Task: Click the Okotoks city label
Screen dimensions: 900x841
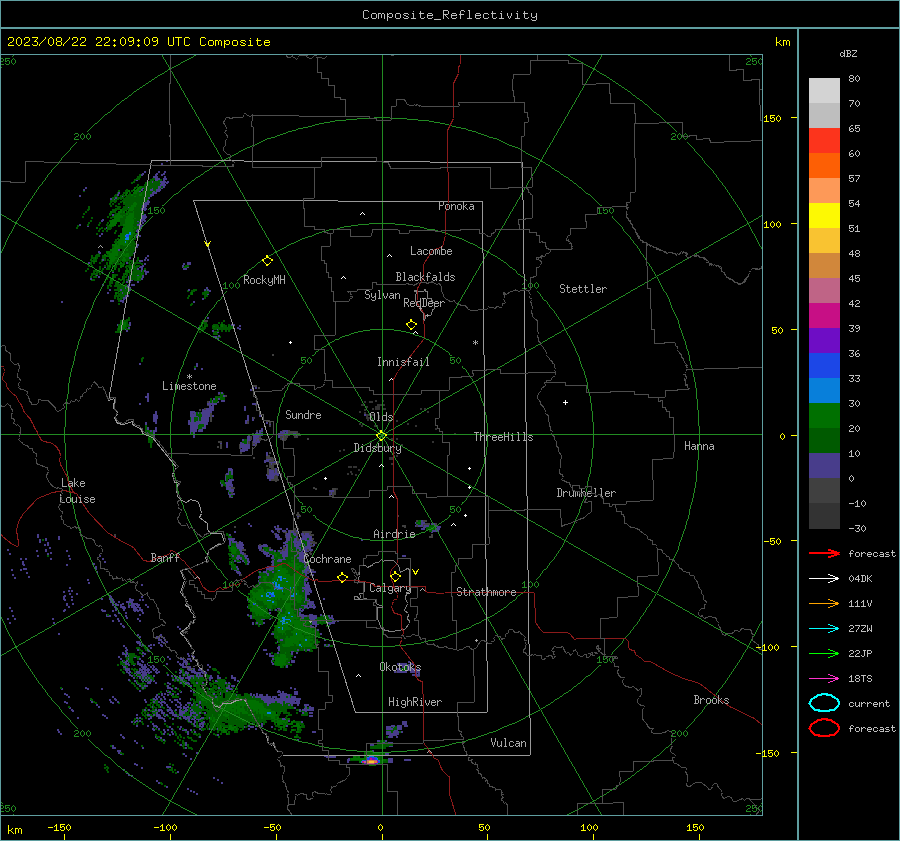Action: [x=400, y=667]
